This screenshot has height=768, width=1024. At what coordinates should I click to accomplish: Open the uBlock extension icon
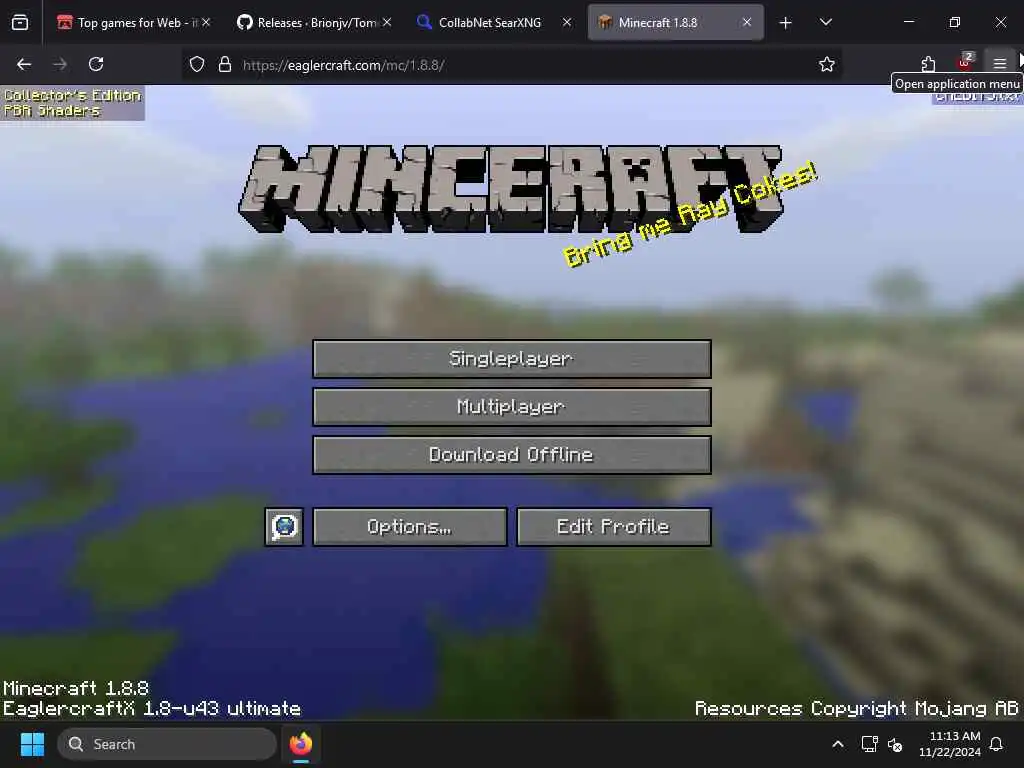point(964,63)
